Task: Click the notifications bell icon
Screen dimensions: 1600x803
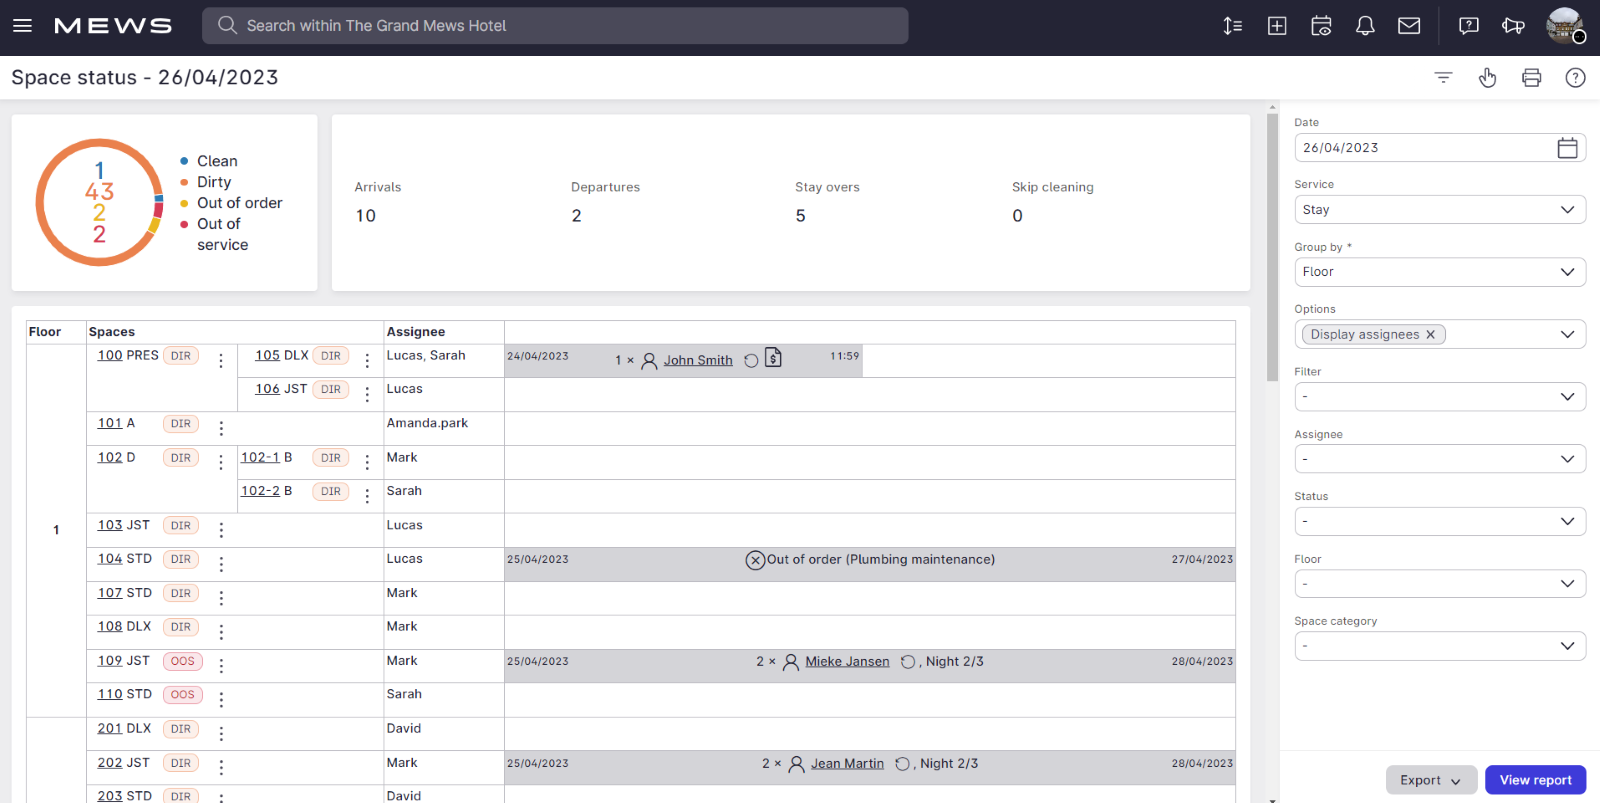Action: click(1365, 26)
